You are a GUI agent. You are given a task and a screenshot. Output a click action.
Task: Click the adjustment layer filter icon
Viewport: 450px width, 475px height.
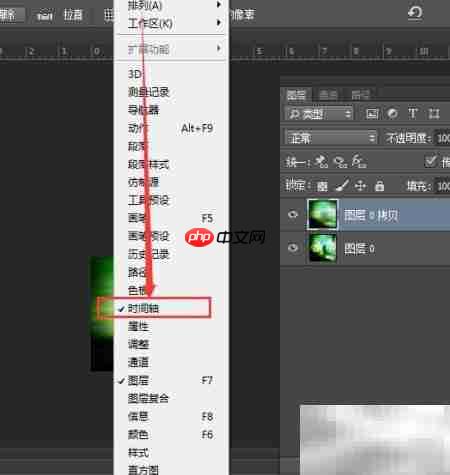tap(392, 114)
